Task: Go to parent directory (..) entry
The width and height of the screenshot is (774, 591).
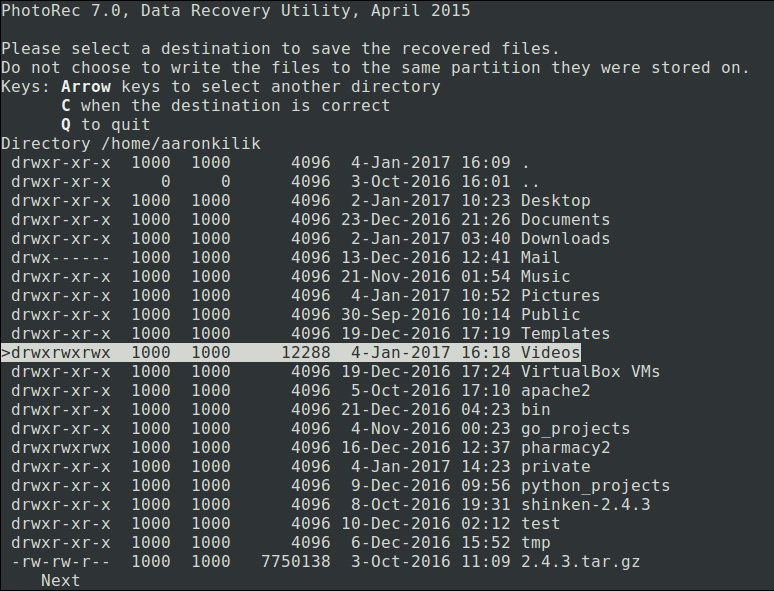Action: click(x=530, y=182)
